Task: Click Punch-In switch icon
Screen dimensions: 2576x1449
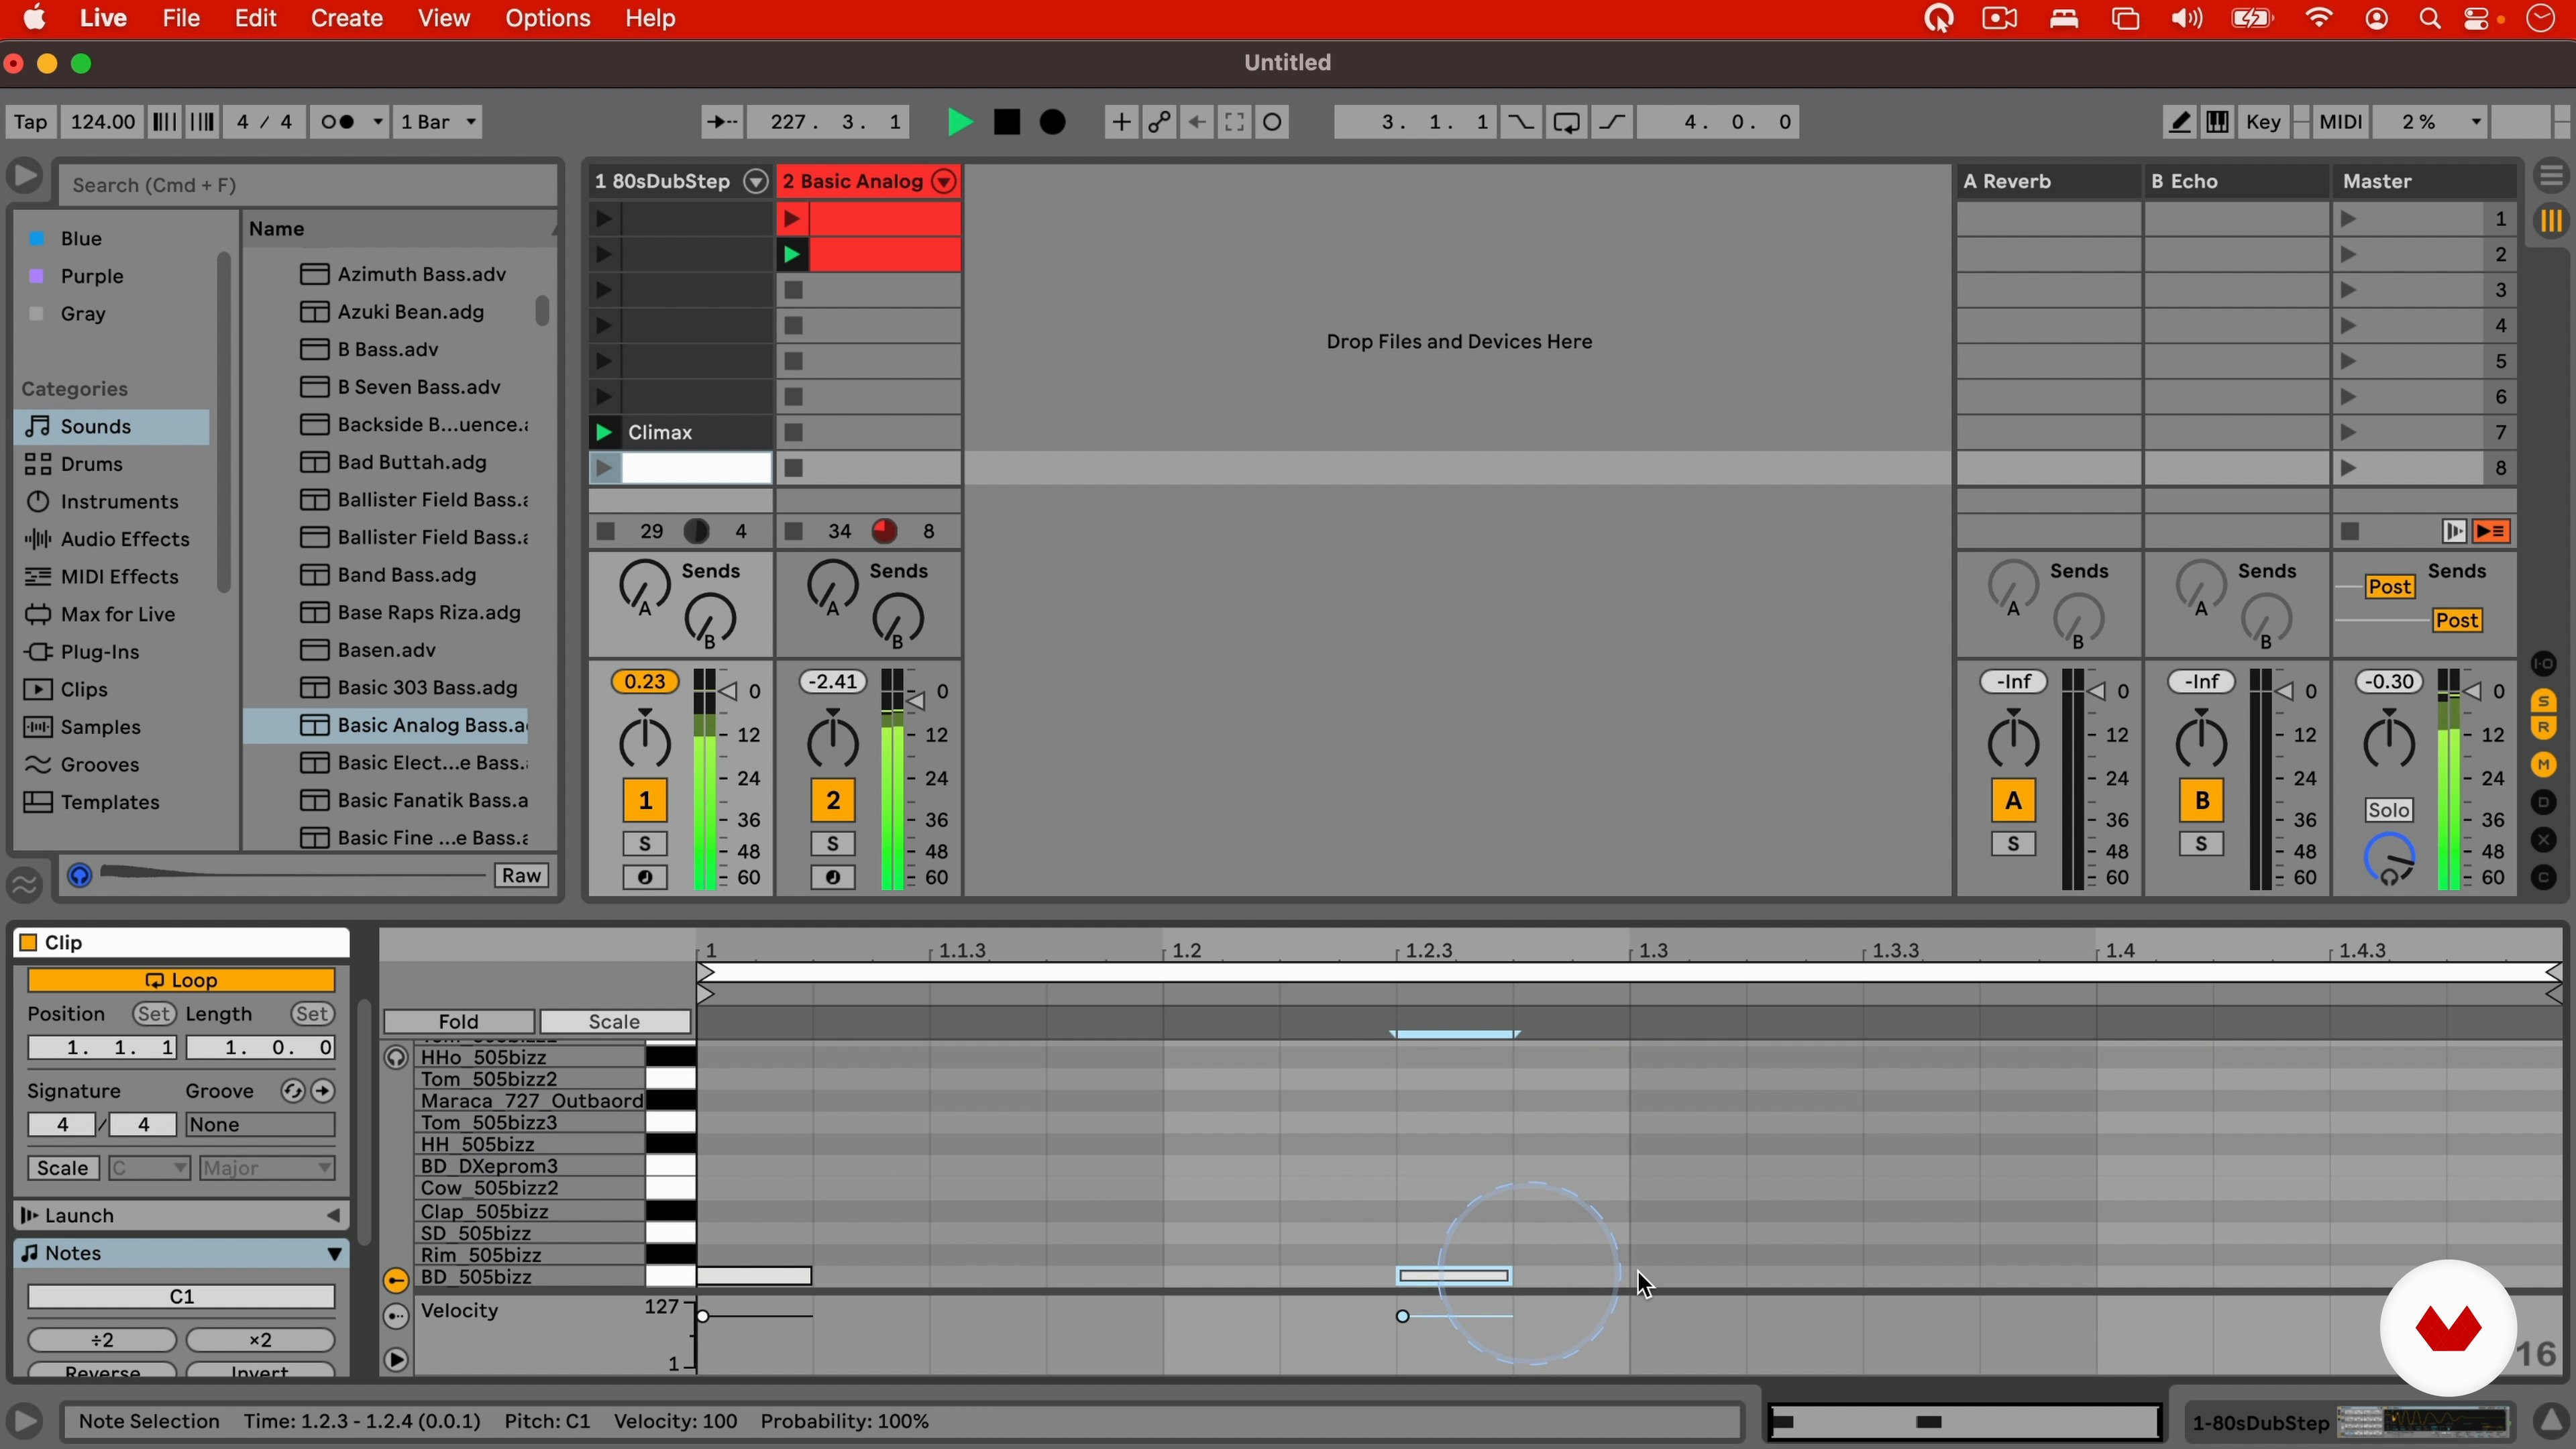Action: coord(1520,122)
